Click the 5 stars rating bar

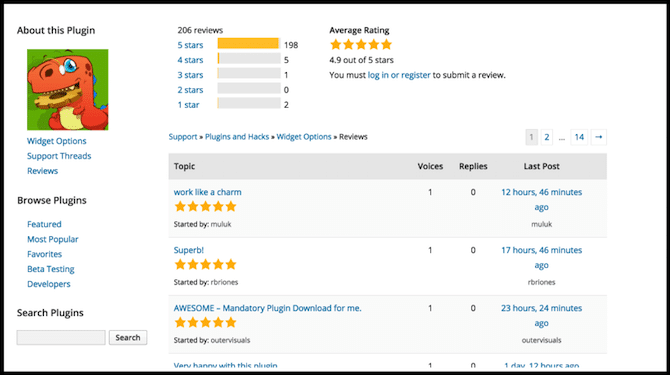click(x=249, y=44)
